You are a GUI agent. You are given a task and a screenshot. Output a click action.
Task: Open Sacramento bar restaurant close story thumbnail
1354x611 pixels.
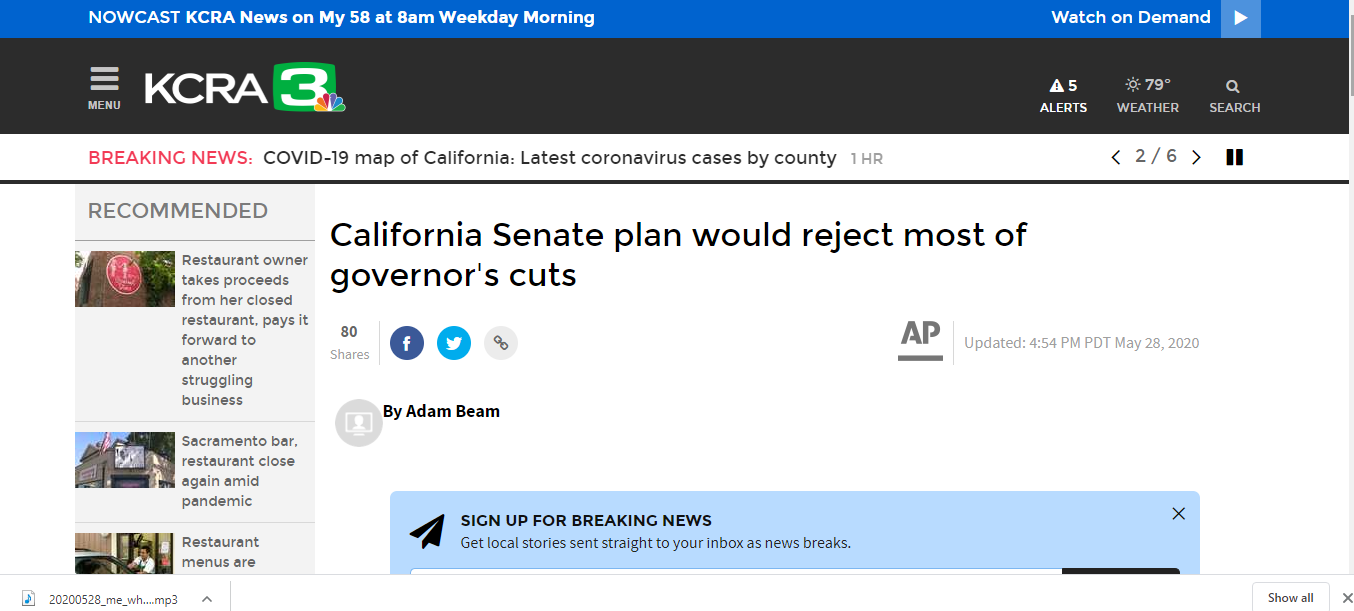(x=124, y=460)
